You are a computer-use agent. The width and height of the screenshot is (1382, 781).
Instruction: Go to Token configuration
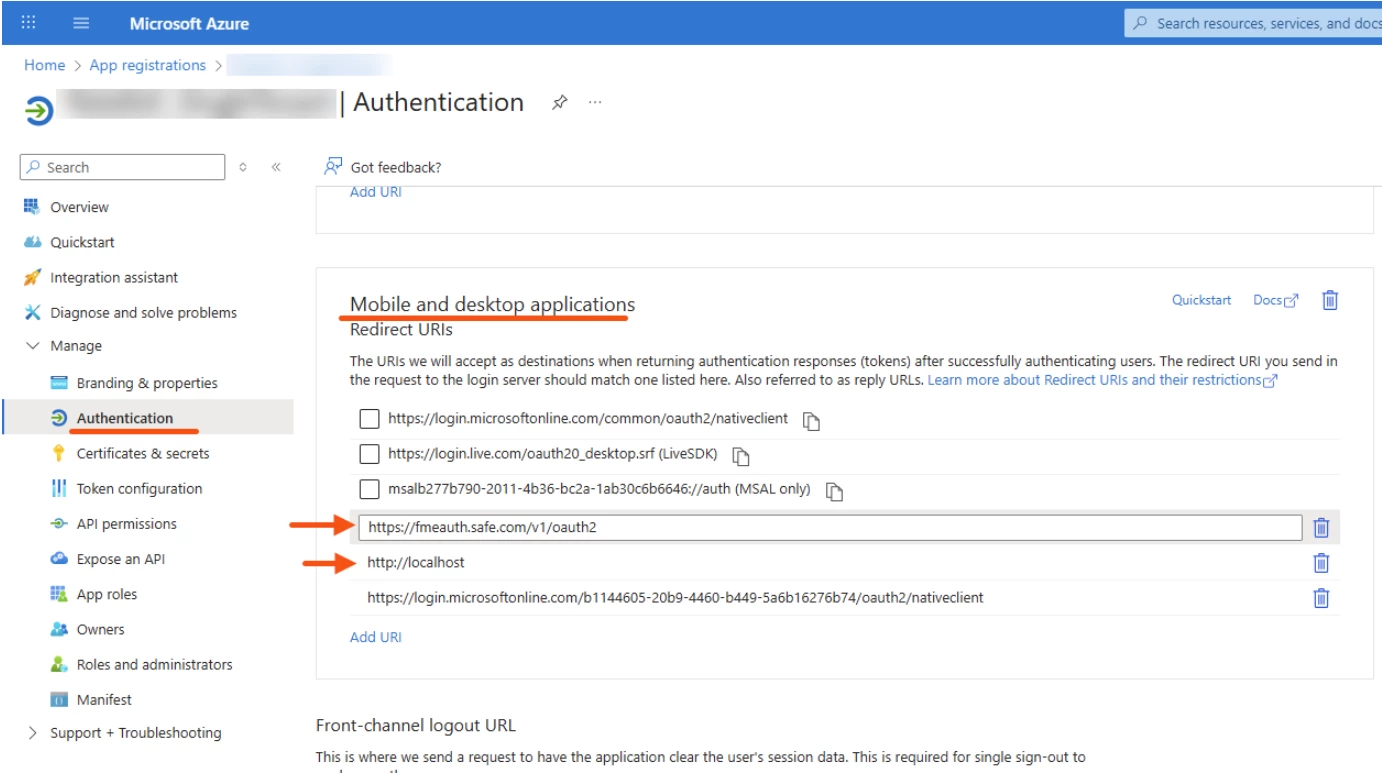pos(139,488)
